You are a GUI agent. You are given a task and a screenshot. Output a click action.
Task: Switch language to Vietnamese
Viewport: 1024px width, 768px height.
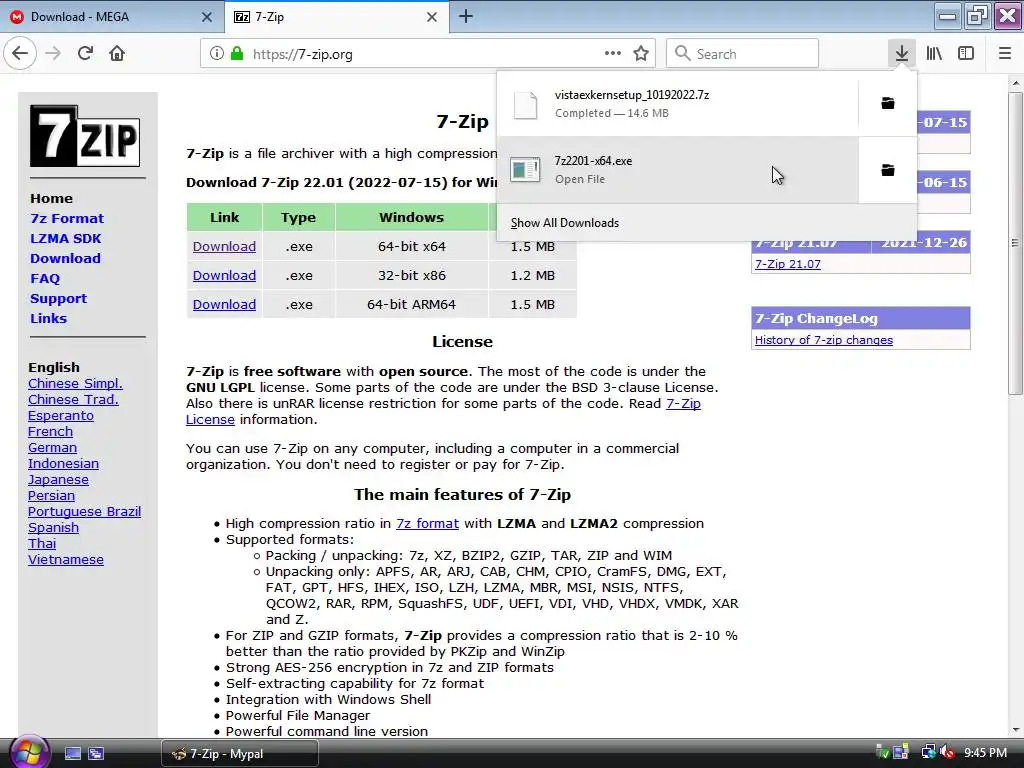66,559
